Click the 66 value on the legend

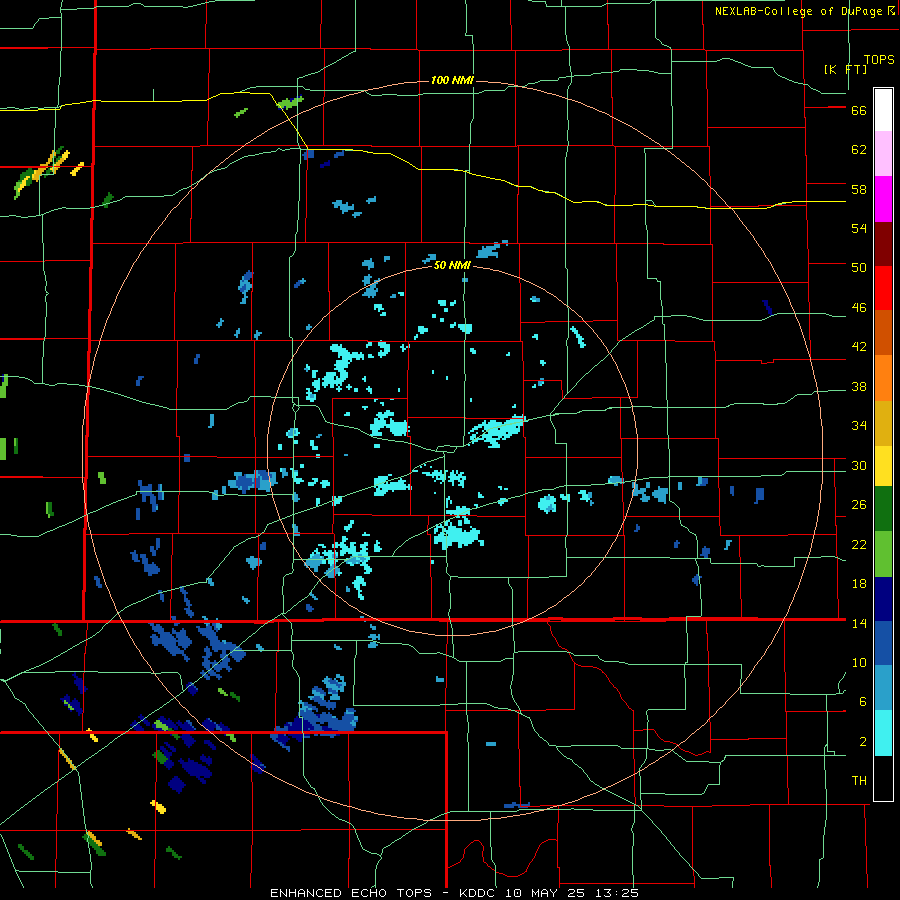tap(859, 111)
